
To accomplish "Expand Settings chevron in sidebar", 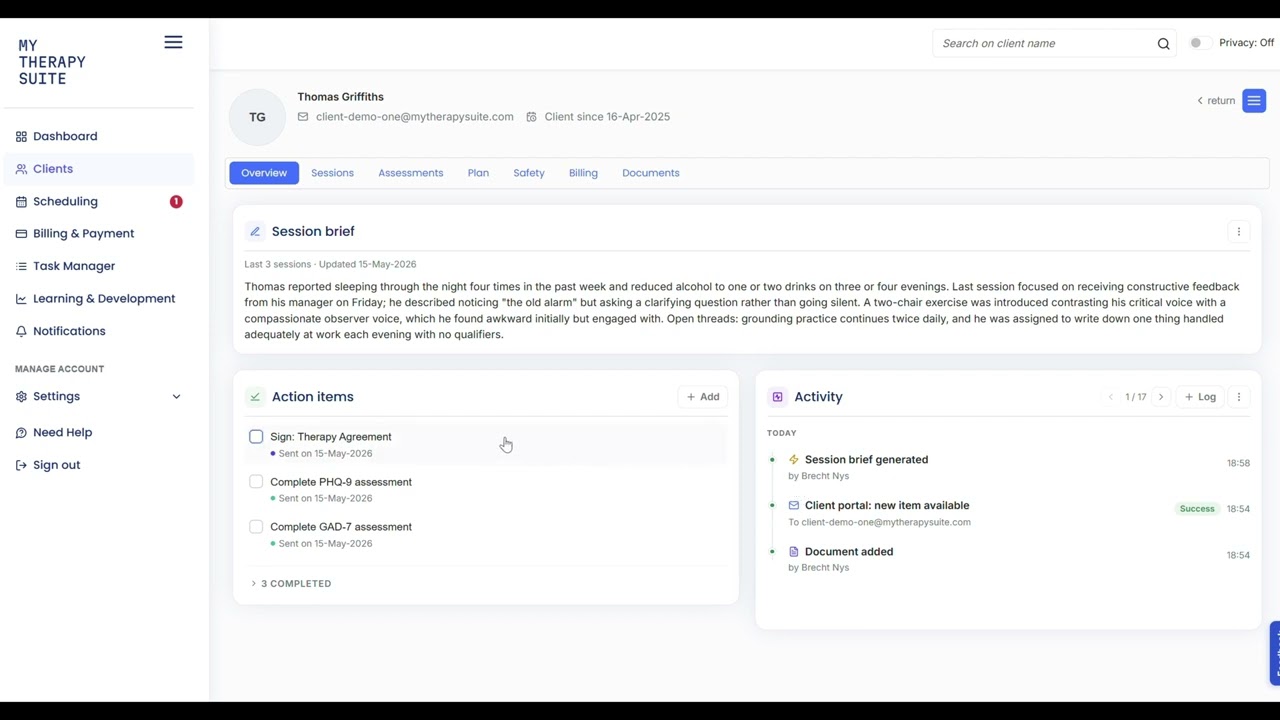I will click(176, 397).
